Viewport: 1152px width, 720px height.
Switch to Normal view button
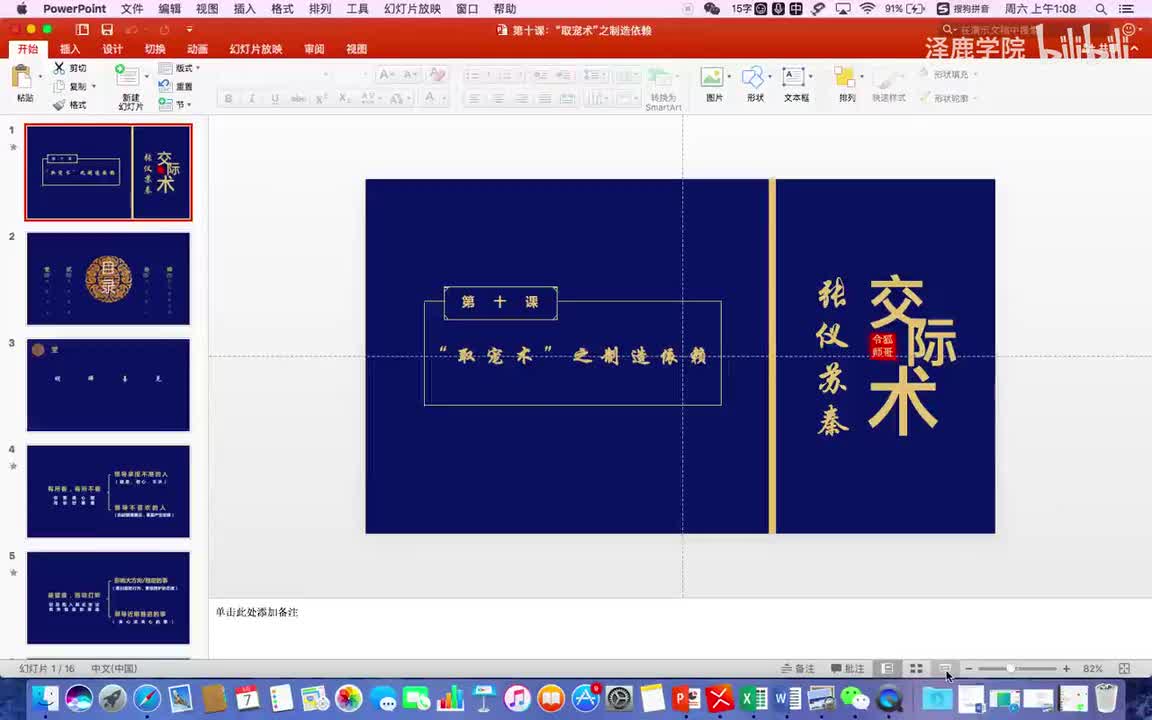click(888, 669)
